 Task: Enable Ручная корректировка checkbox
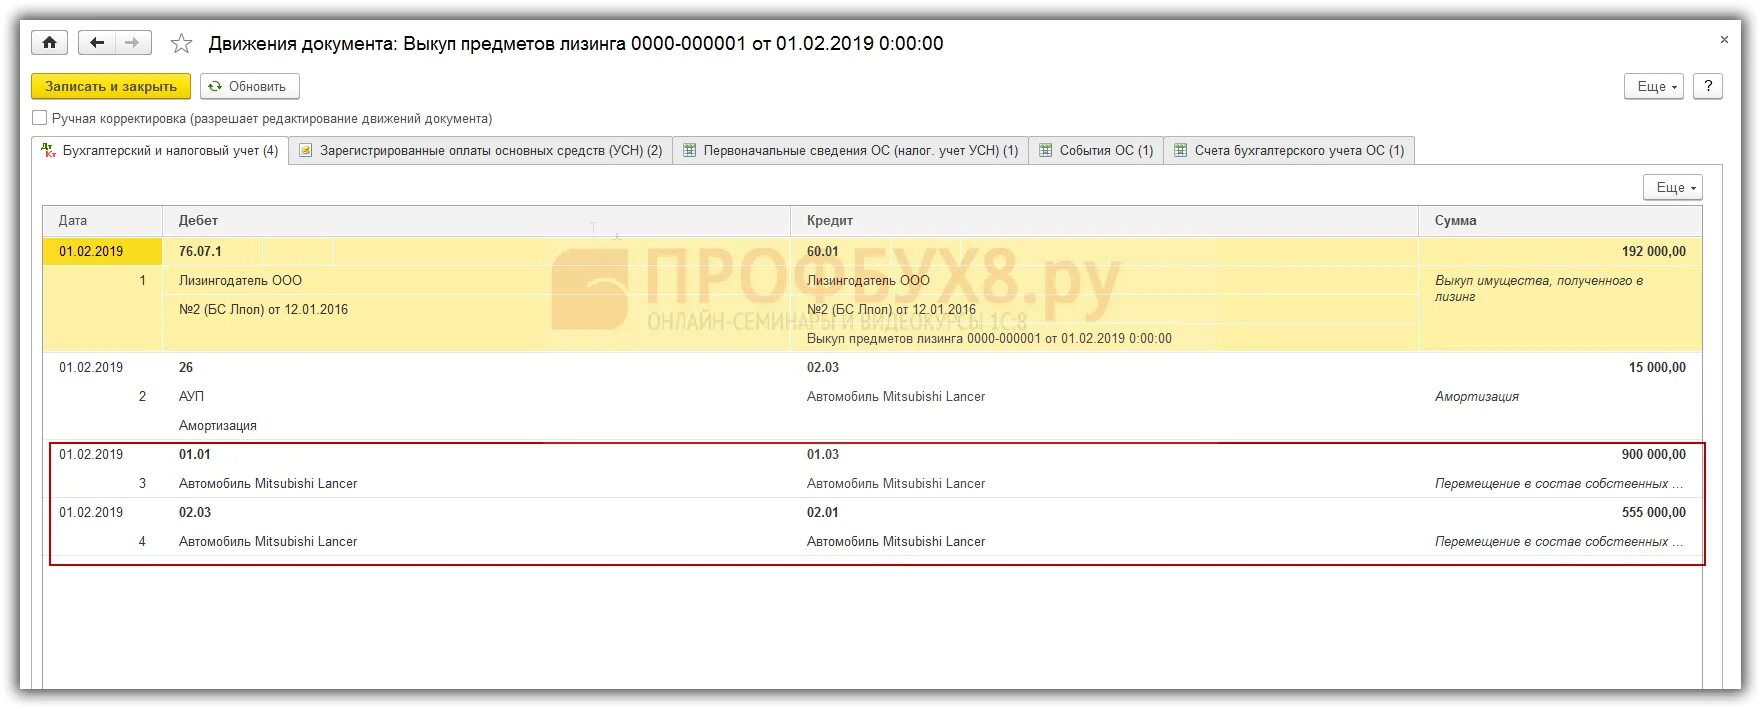click(x=40, y=118)
